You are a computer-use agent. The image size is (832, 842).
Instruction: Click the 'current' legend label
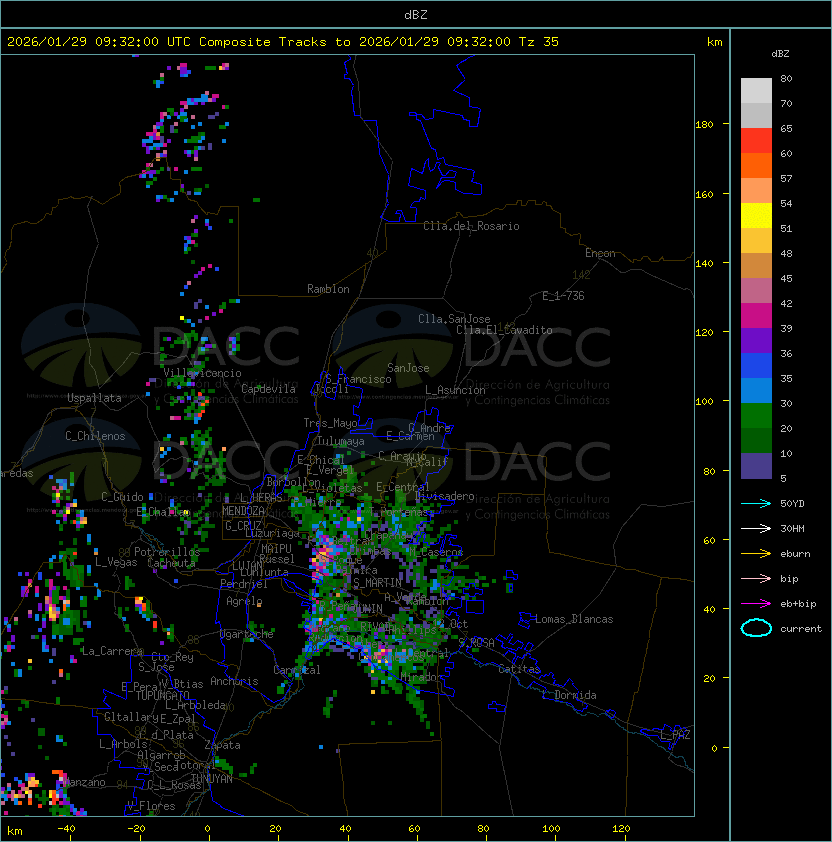[x=801, y=629]
